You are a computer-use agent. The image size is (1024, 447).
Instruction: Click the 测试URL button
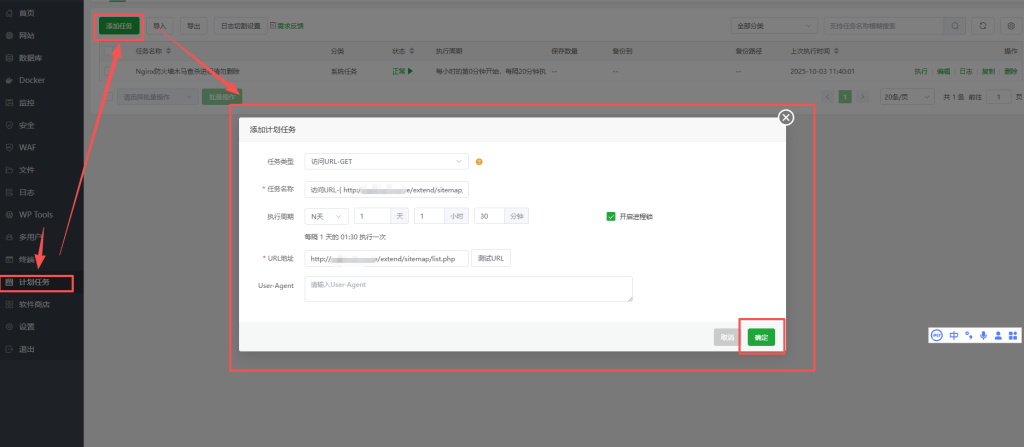pyautogui.click(x=490, y=259)
